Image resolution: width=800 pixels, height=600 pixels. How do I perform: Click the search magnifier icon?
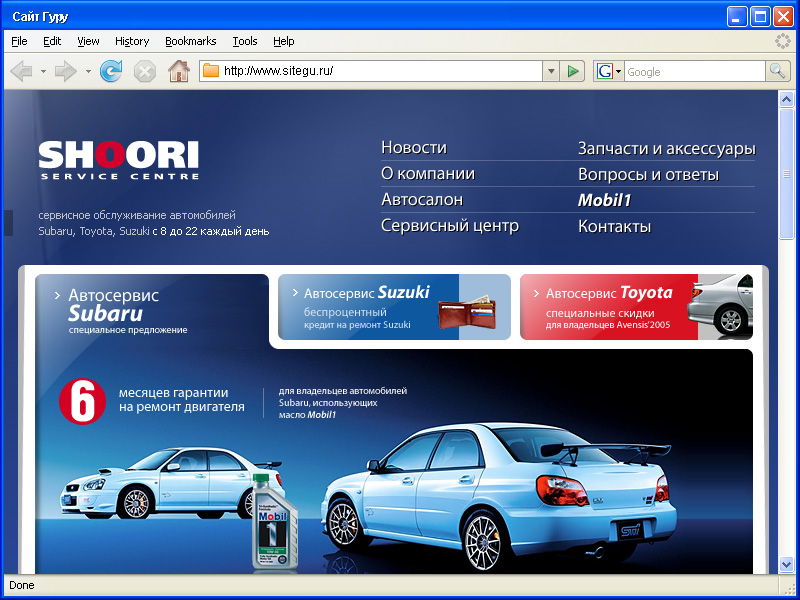(777, 71)
